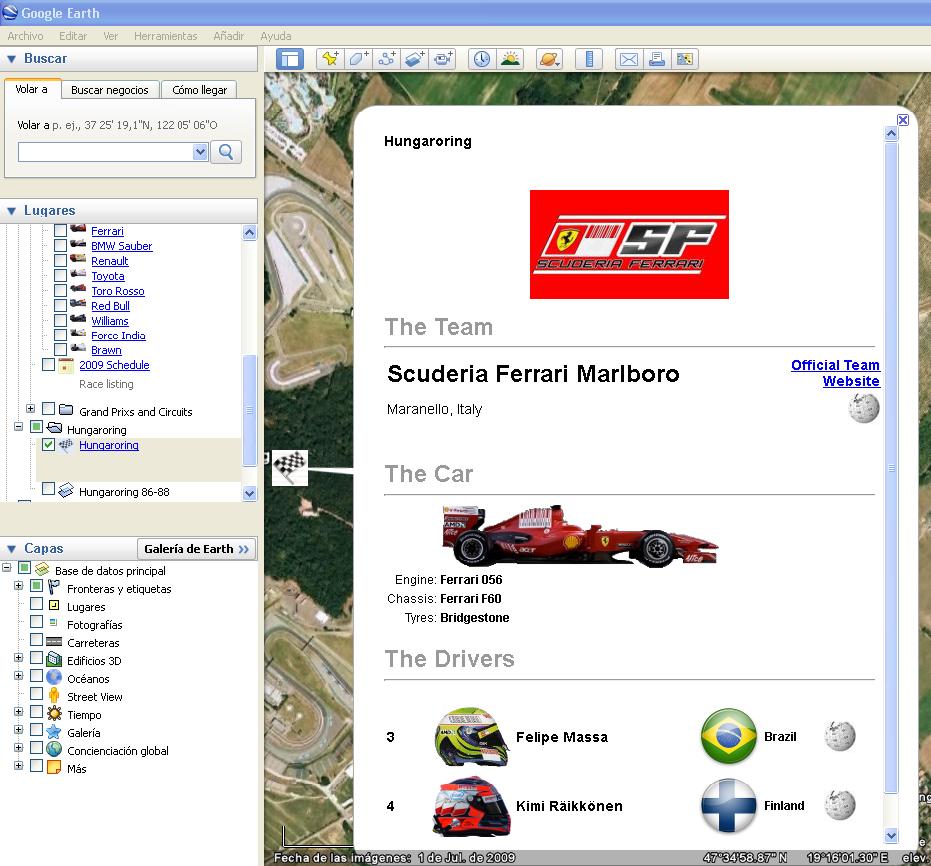Image resolution: width=931 pixels, height=866 pixels.
Task: Open the planet switcher dropdown
Action: click(x=550, y=59)
